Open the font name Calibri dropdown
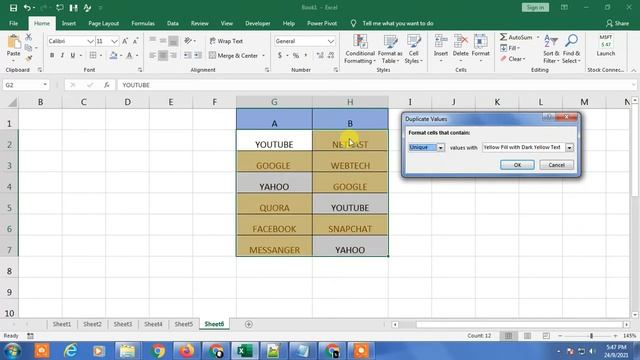Image resolution: width=640 pixels, height=360 pixels. [90, 41]
